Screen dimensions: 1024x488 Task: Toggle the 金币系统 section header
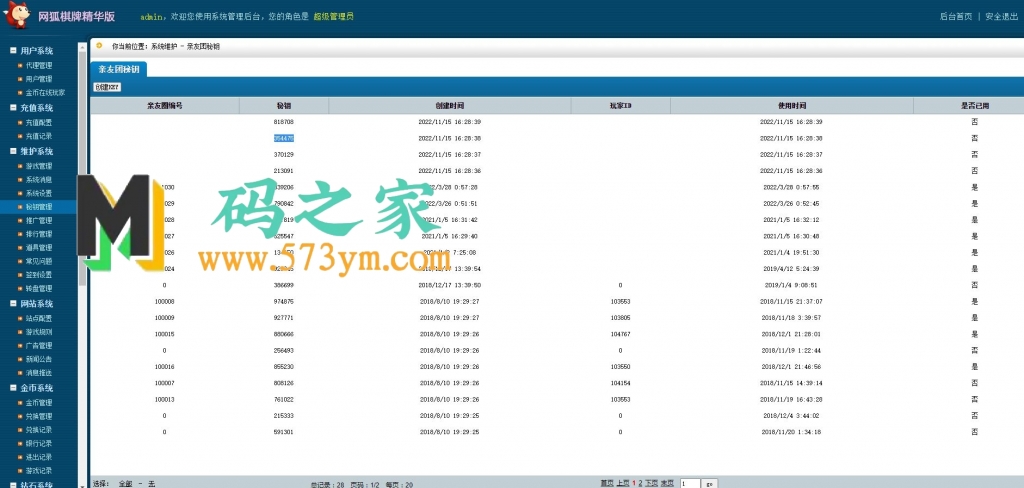point(37,387)
